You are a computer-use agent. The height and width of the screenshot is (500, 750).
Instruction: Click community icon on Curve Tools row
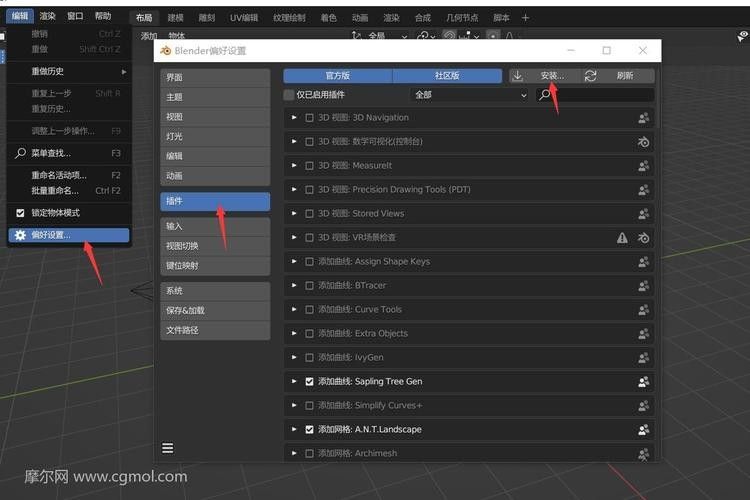click(x=643, y=310)
